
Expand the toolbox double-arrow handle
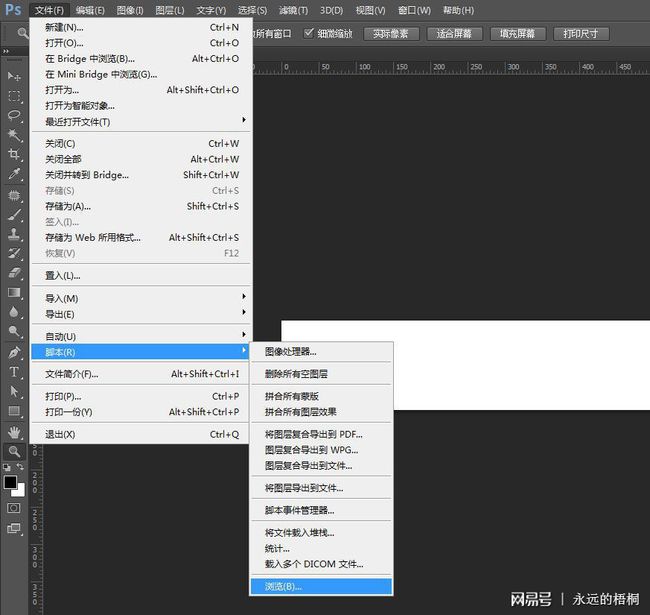6,51
